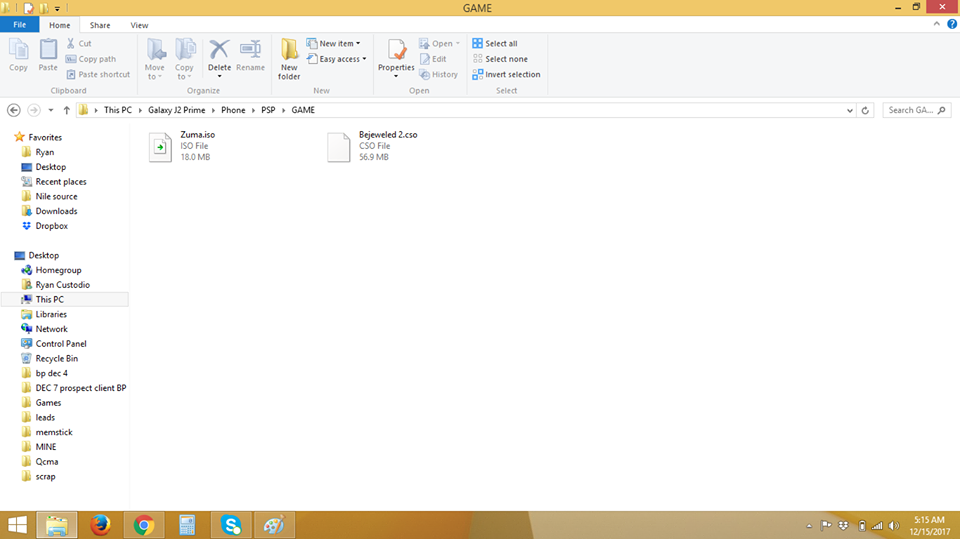The image size is (960, 539).
Task: Go up one level with Up arrow
Action: 66,110
